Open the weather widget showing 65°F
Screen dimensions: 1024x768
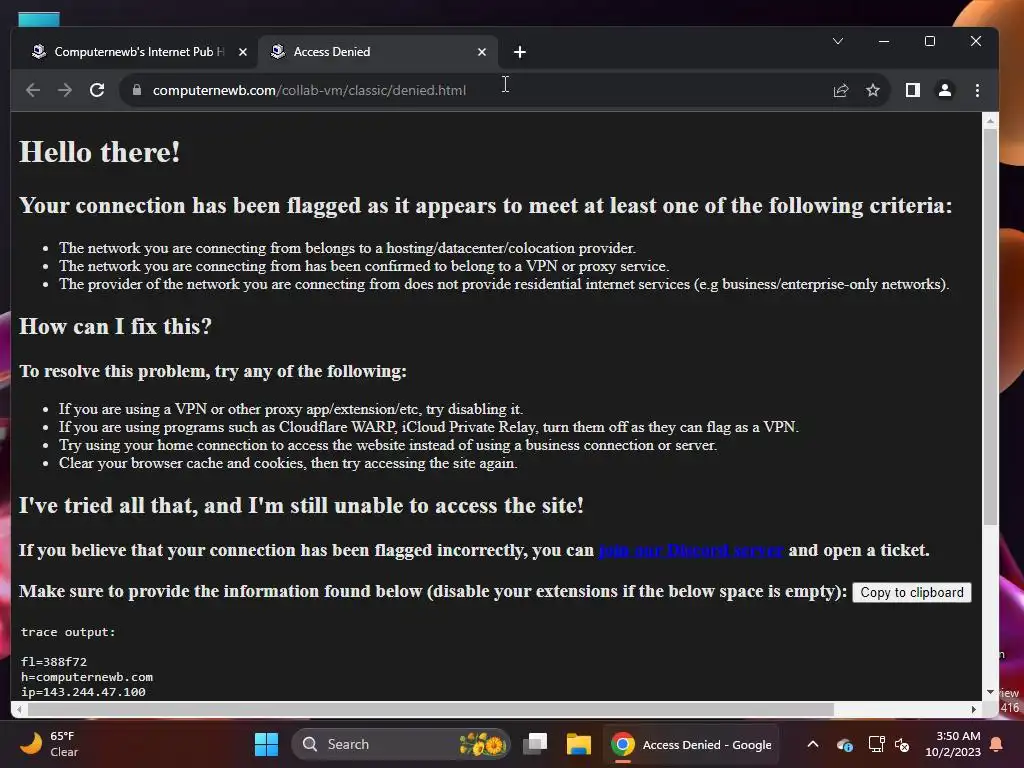click(x=50, y=744)
